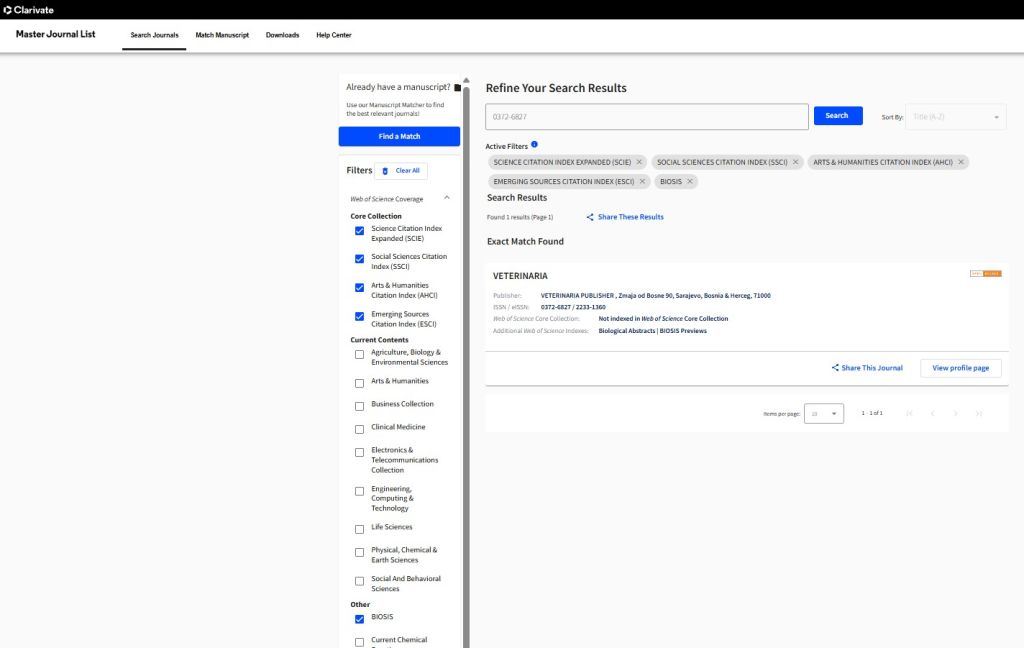Screen dimensions: 1024x648
Task: Open the items per page dropdown
Action: coord(824,413)
